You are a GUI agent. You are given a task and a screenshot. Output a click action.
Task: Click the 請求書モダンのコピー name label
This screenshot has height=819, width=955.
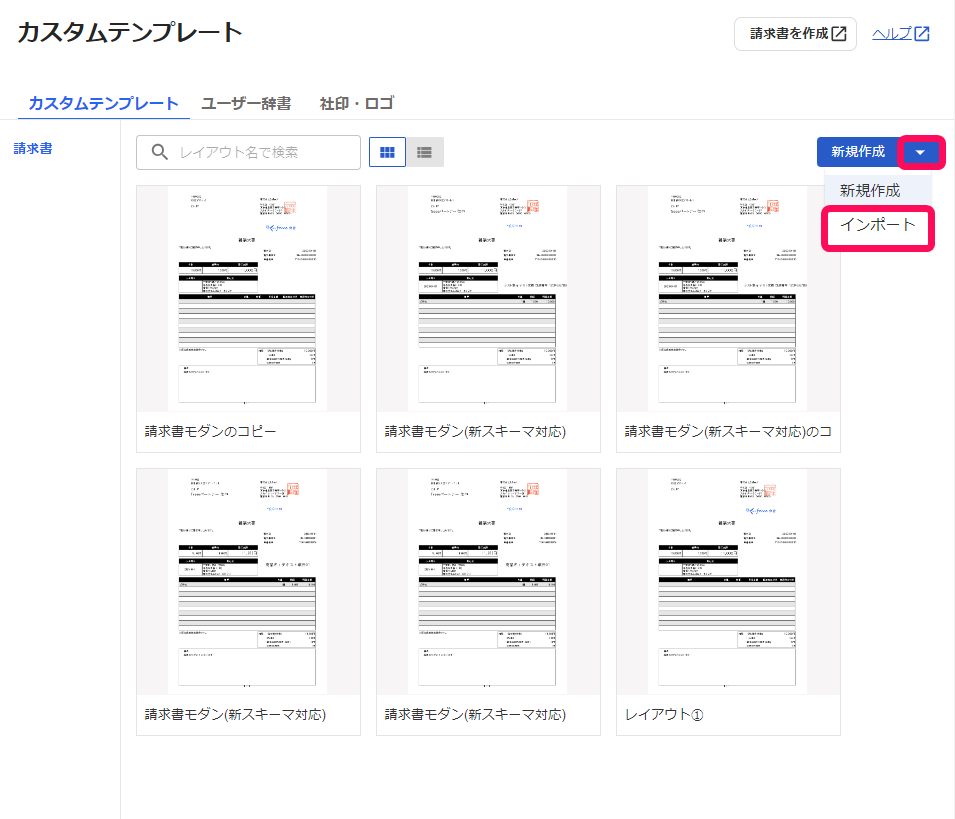pyautogui.click(x=210, y=432)
